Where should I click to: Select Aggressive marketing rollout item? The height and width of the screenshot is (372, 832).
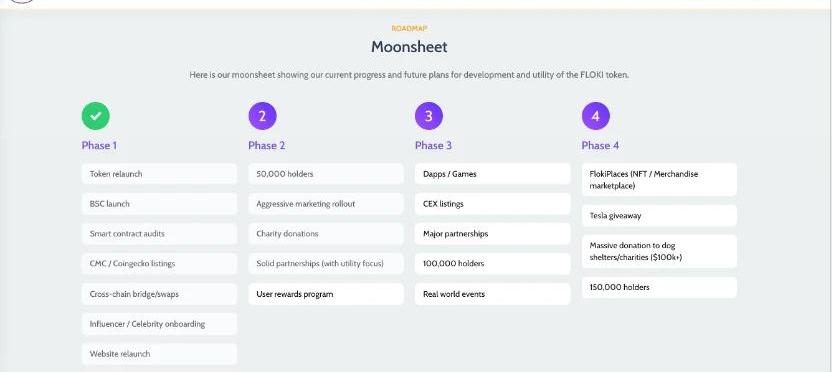326,204
